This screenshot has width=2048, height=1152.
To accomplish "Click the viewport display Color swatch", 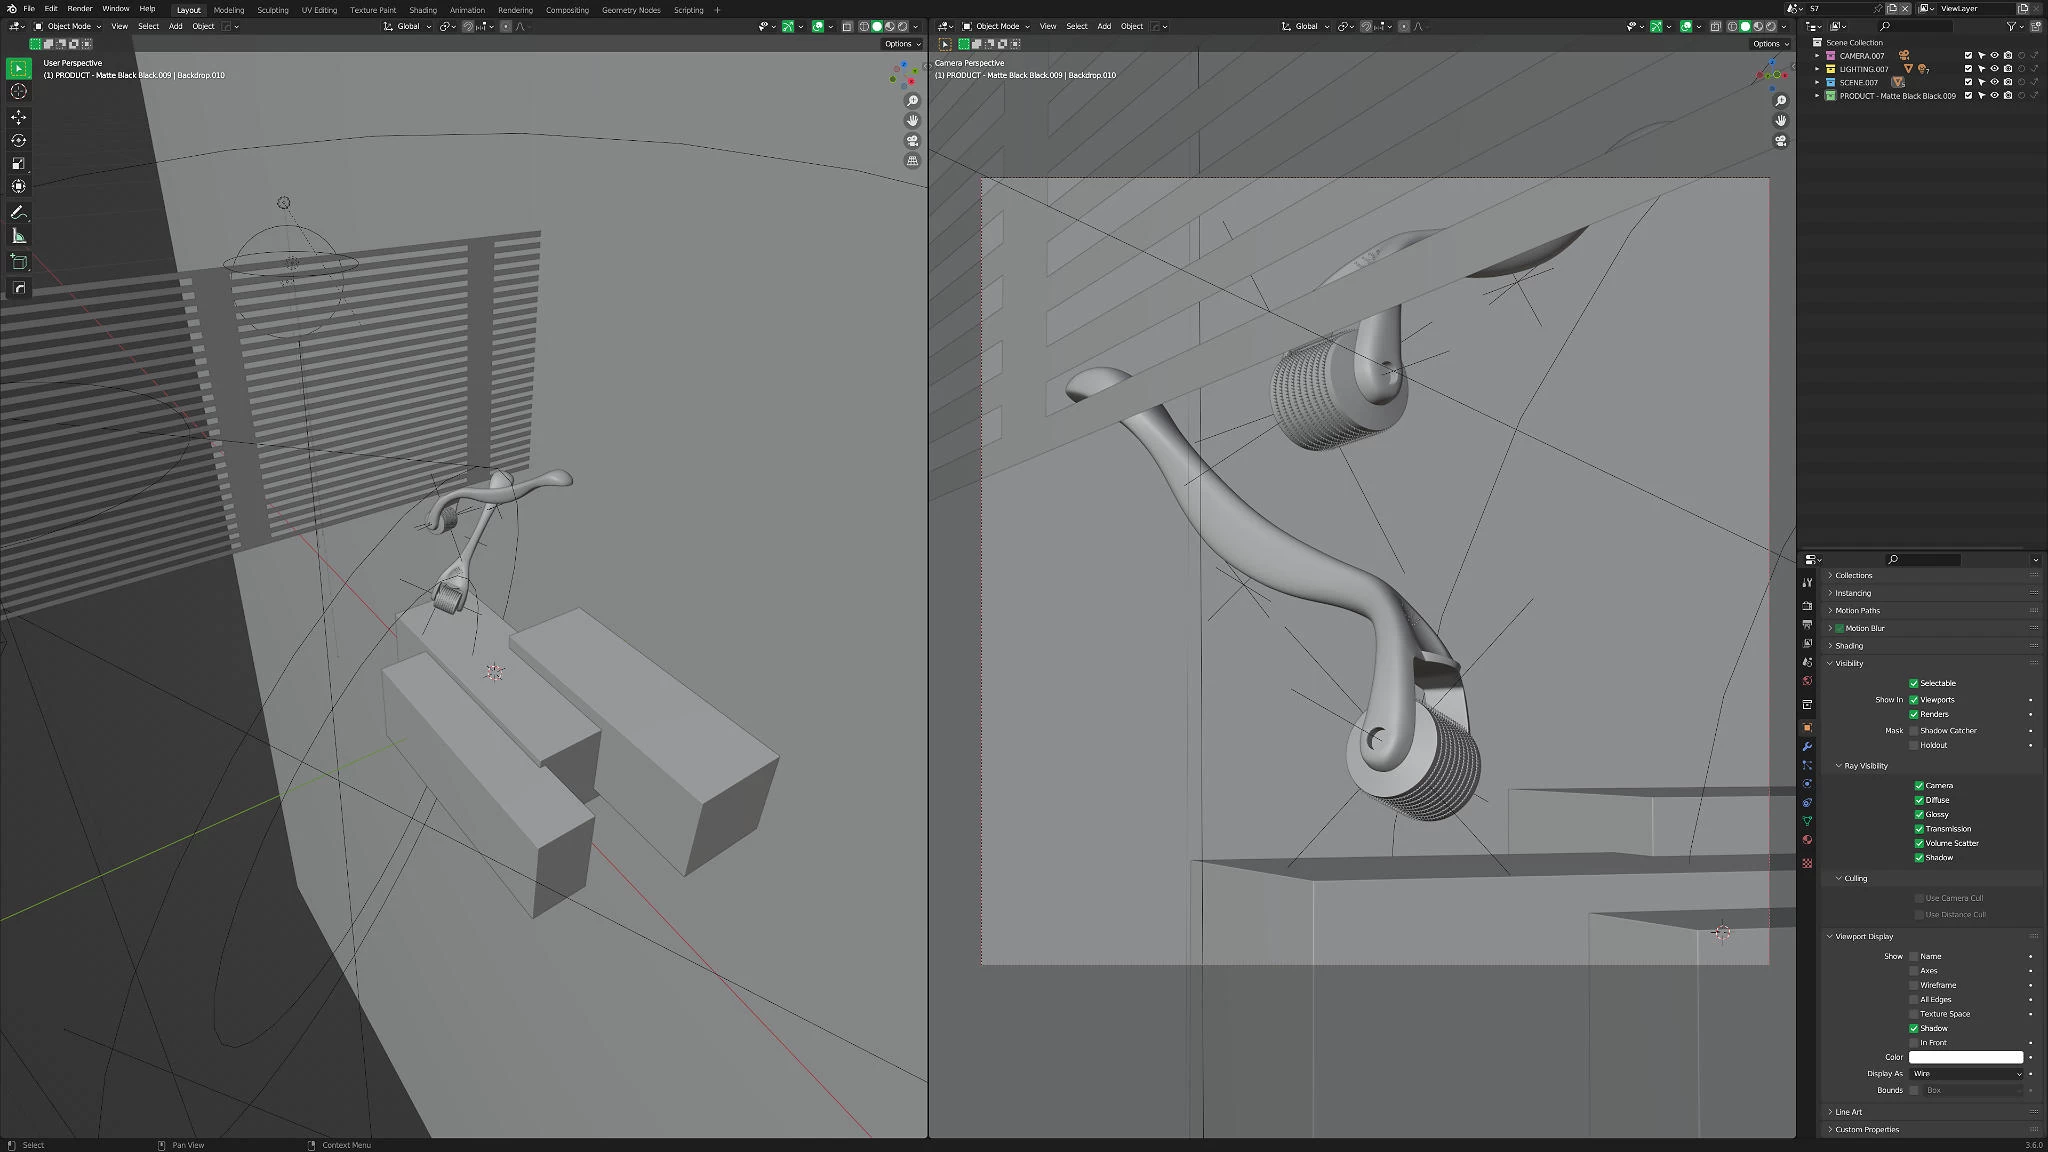I will (x=1965, y=1057).
